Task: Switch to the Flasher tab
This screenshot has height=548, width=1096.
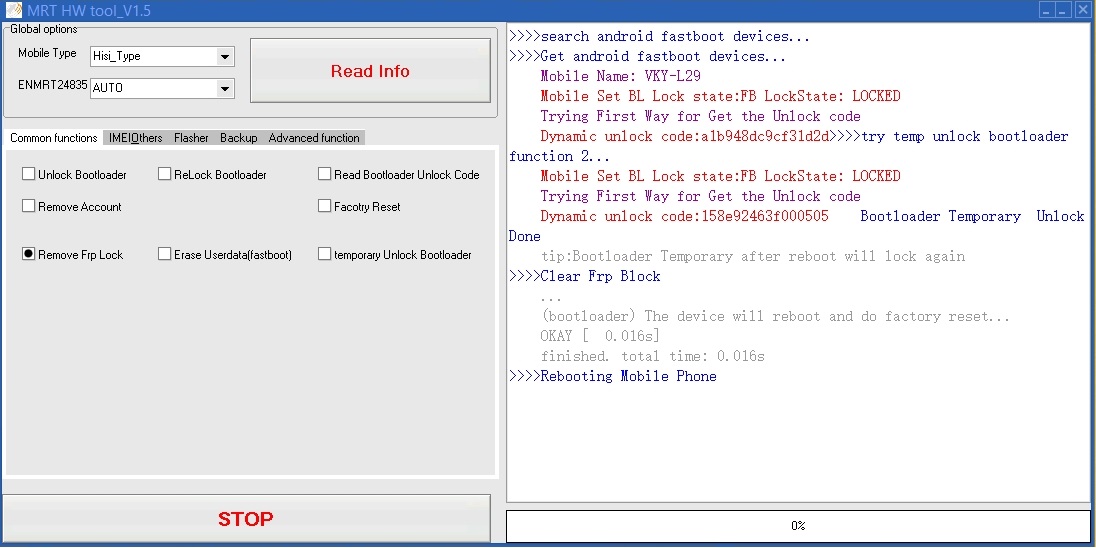Action: pos(191,138)
